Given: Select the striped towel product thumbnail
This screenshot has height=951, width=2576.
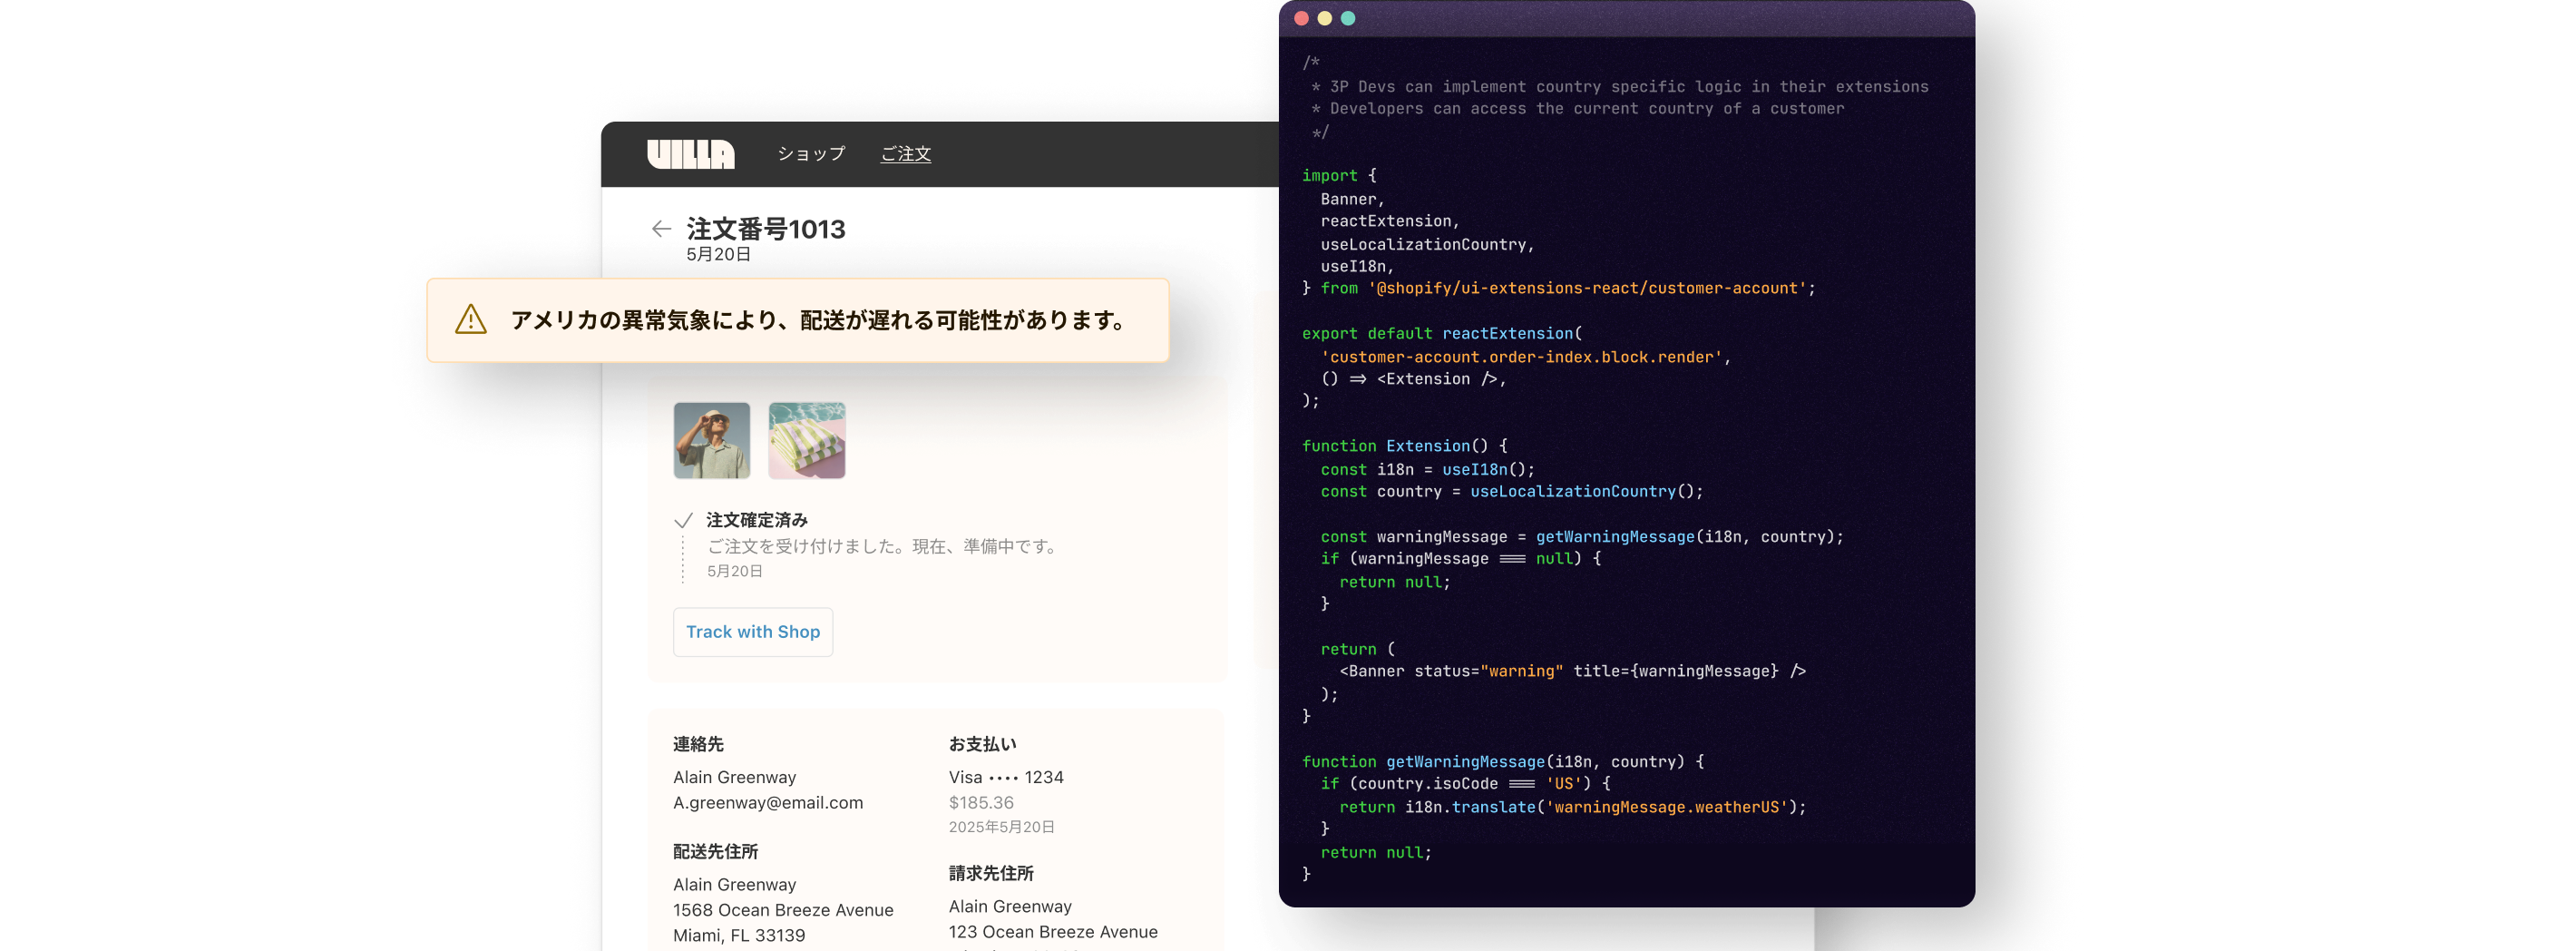Looking at the screenshot, I should 807,441.
